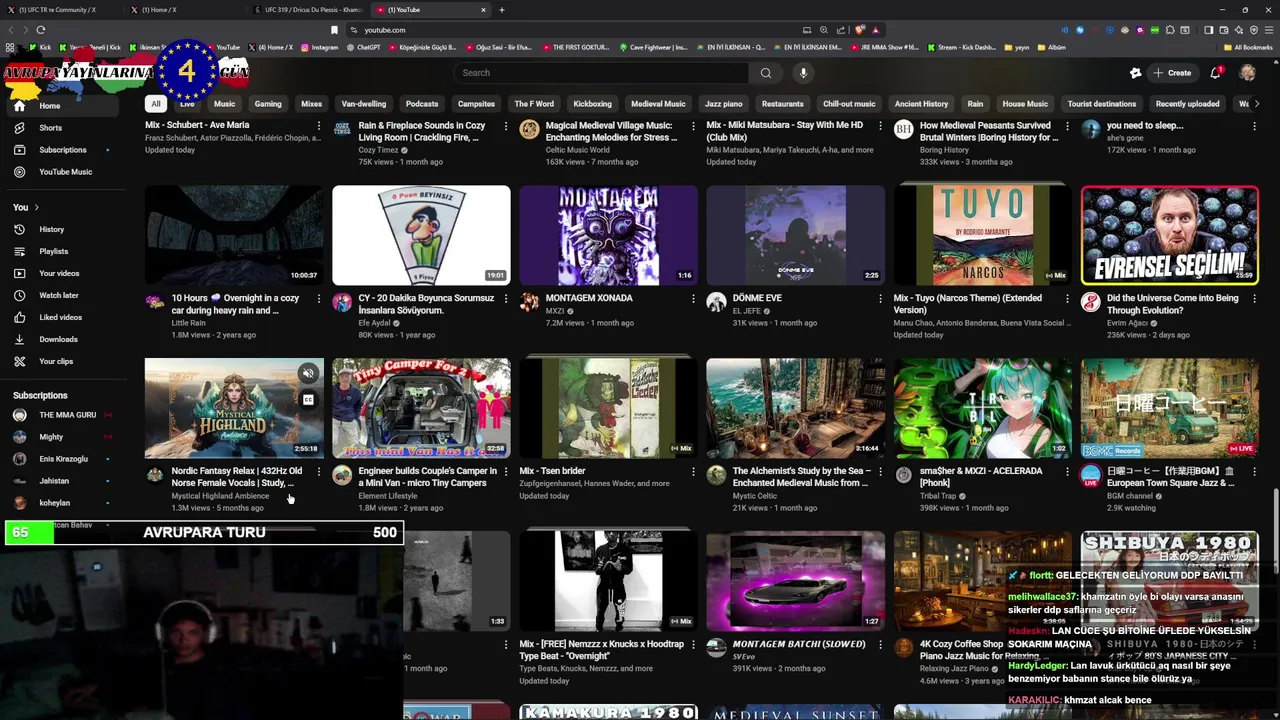Open options for Nordic Fantasy Relax video

[319, 471]
